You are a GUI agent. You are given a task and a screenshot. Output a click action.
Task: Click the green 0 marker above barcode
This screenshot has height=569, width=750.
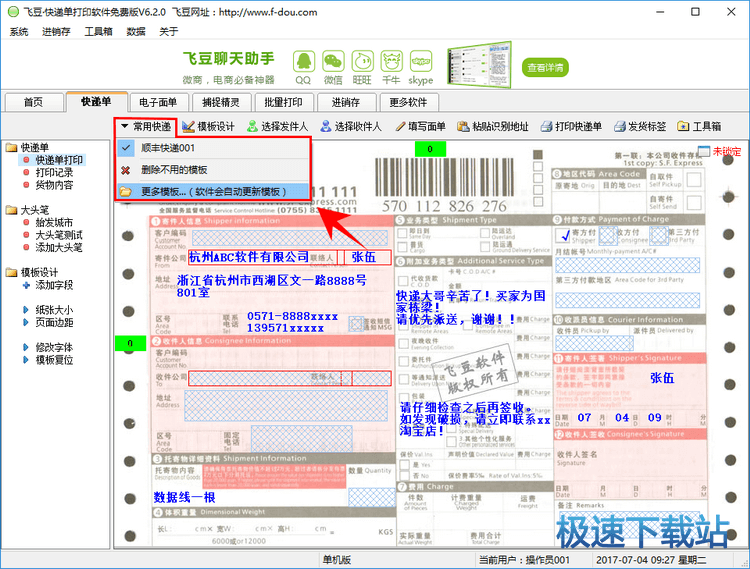coord(430,149)
